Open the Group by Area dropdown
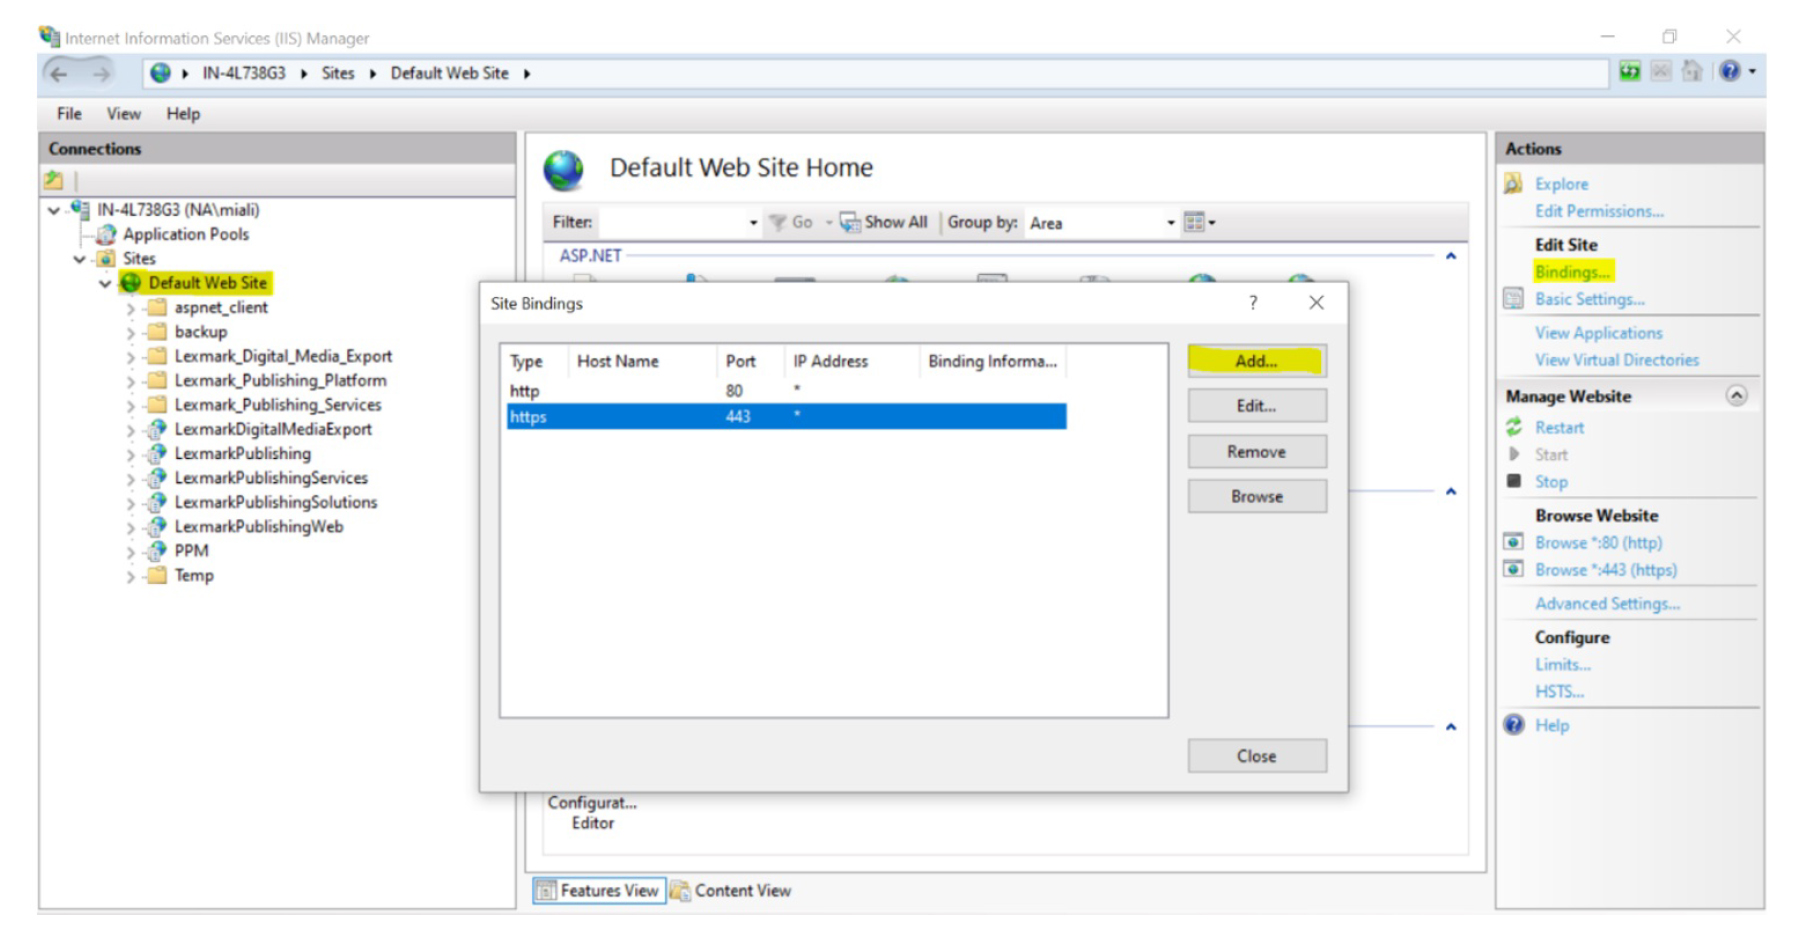The width and height of the screenshot is (1800, 943). click(x=1170, y=223)
